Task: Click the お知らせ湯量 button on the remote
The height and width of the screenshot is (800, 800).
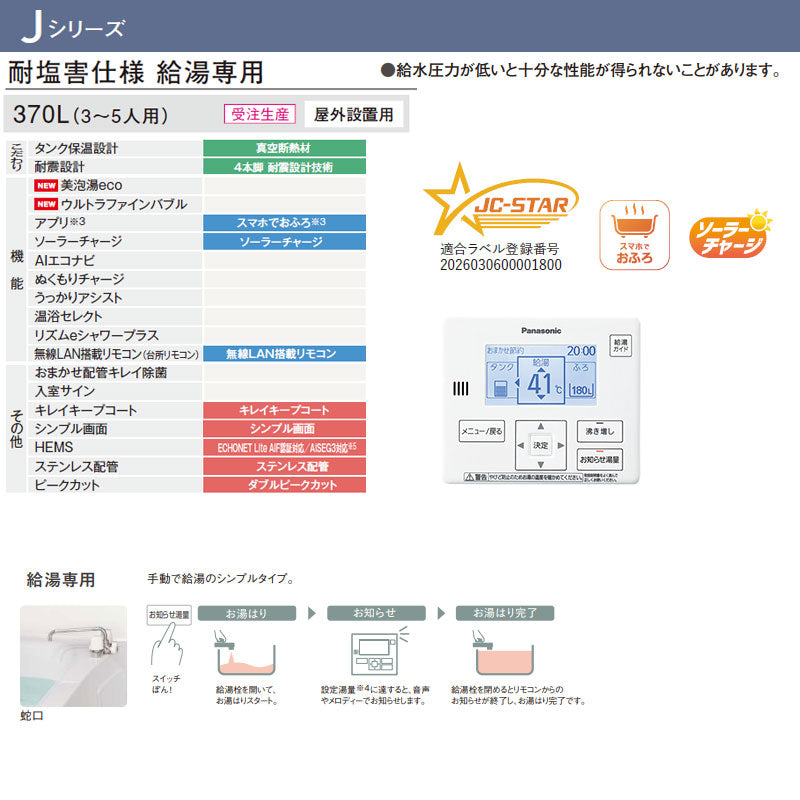Action: (599, 459)
